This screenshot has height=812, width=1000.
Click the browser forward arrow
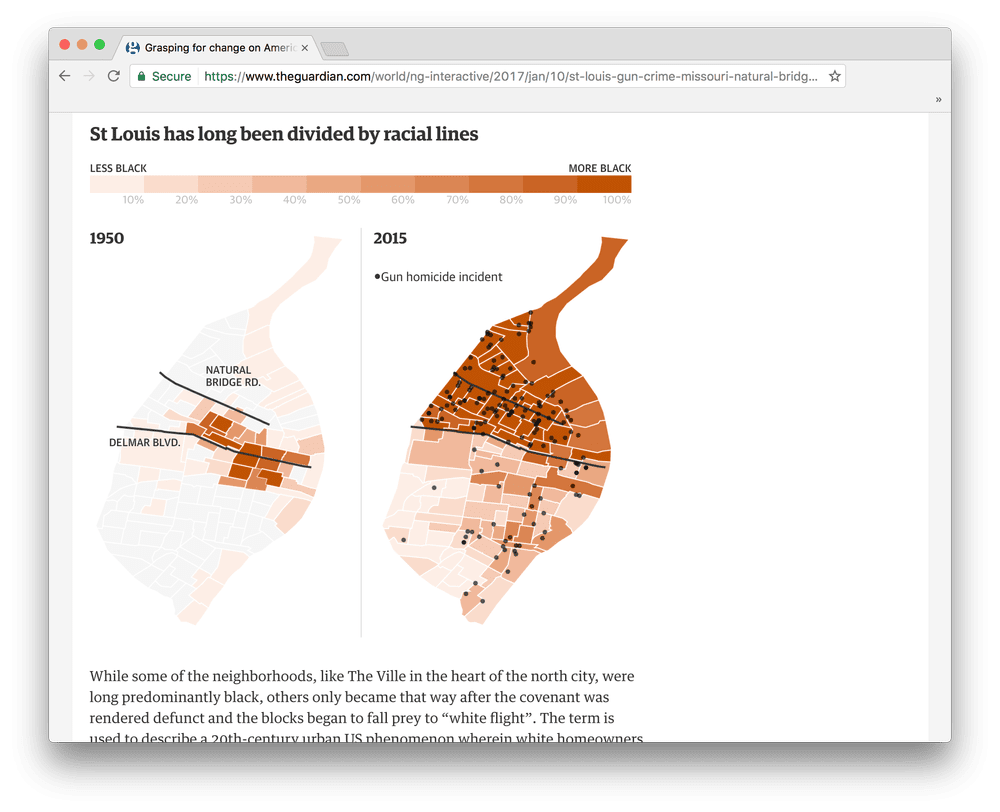(89, 76)
